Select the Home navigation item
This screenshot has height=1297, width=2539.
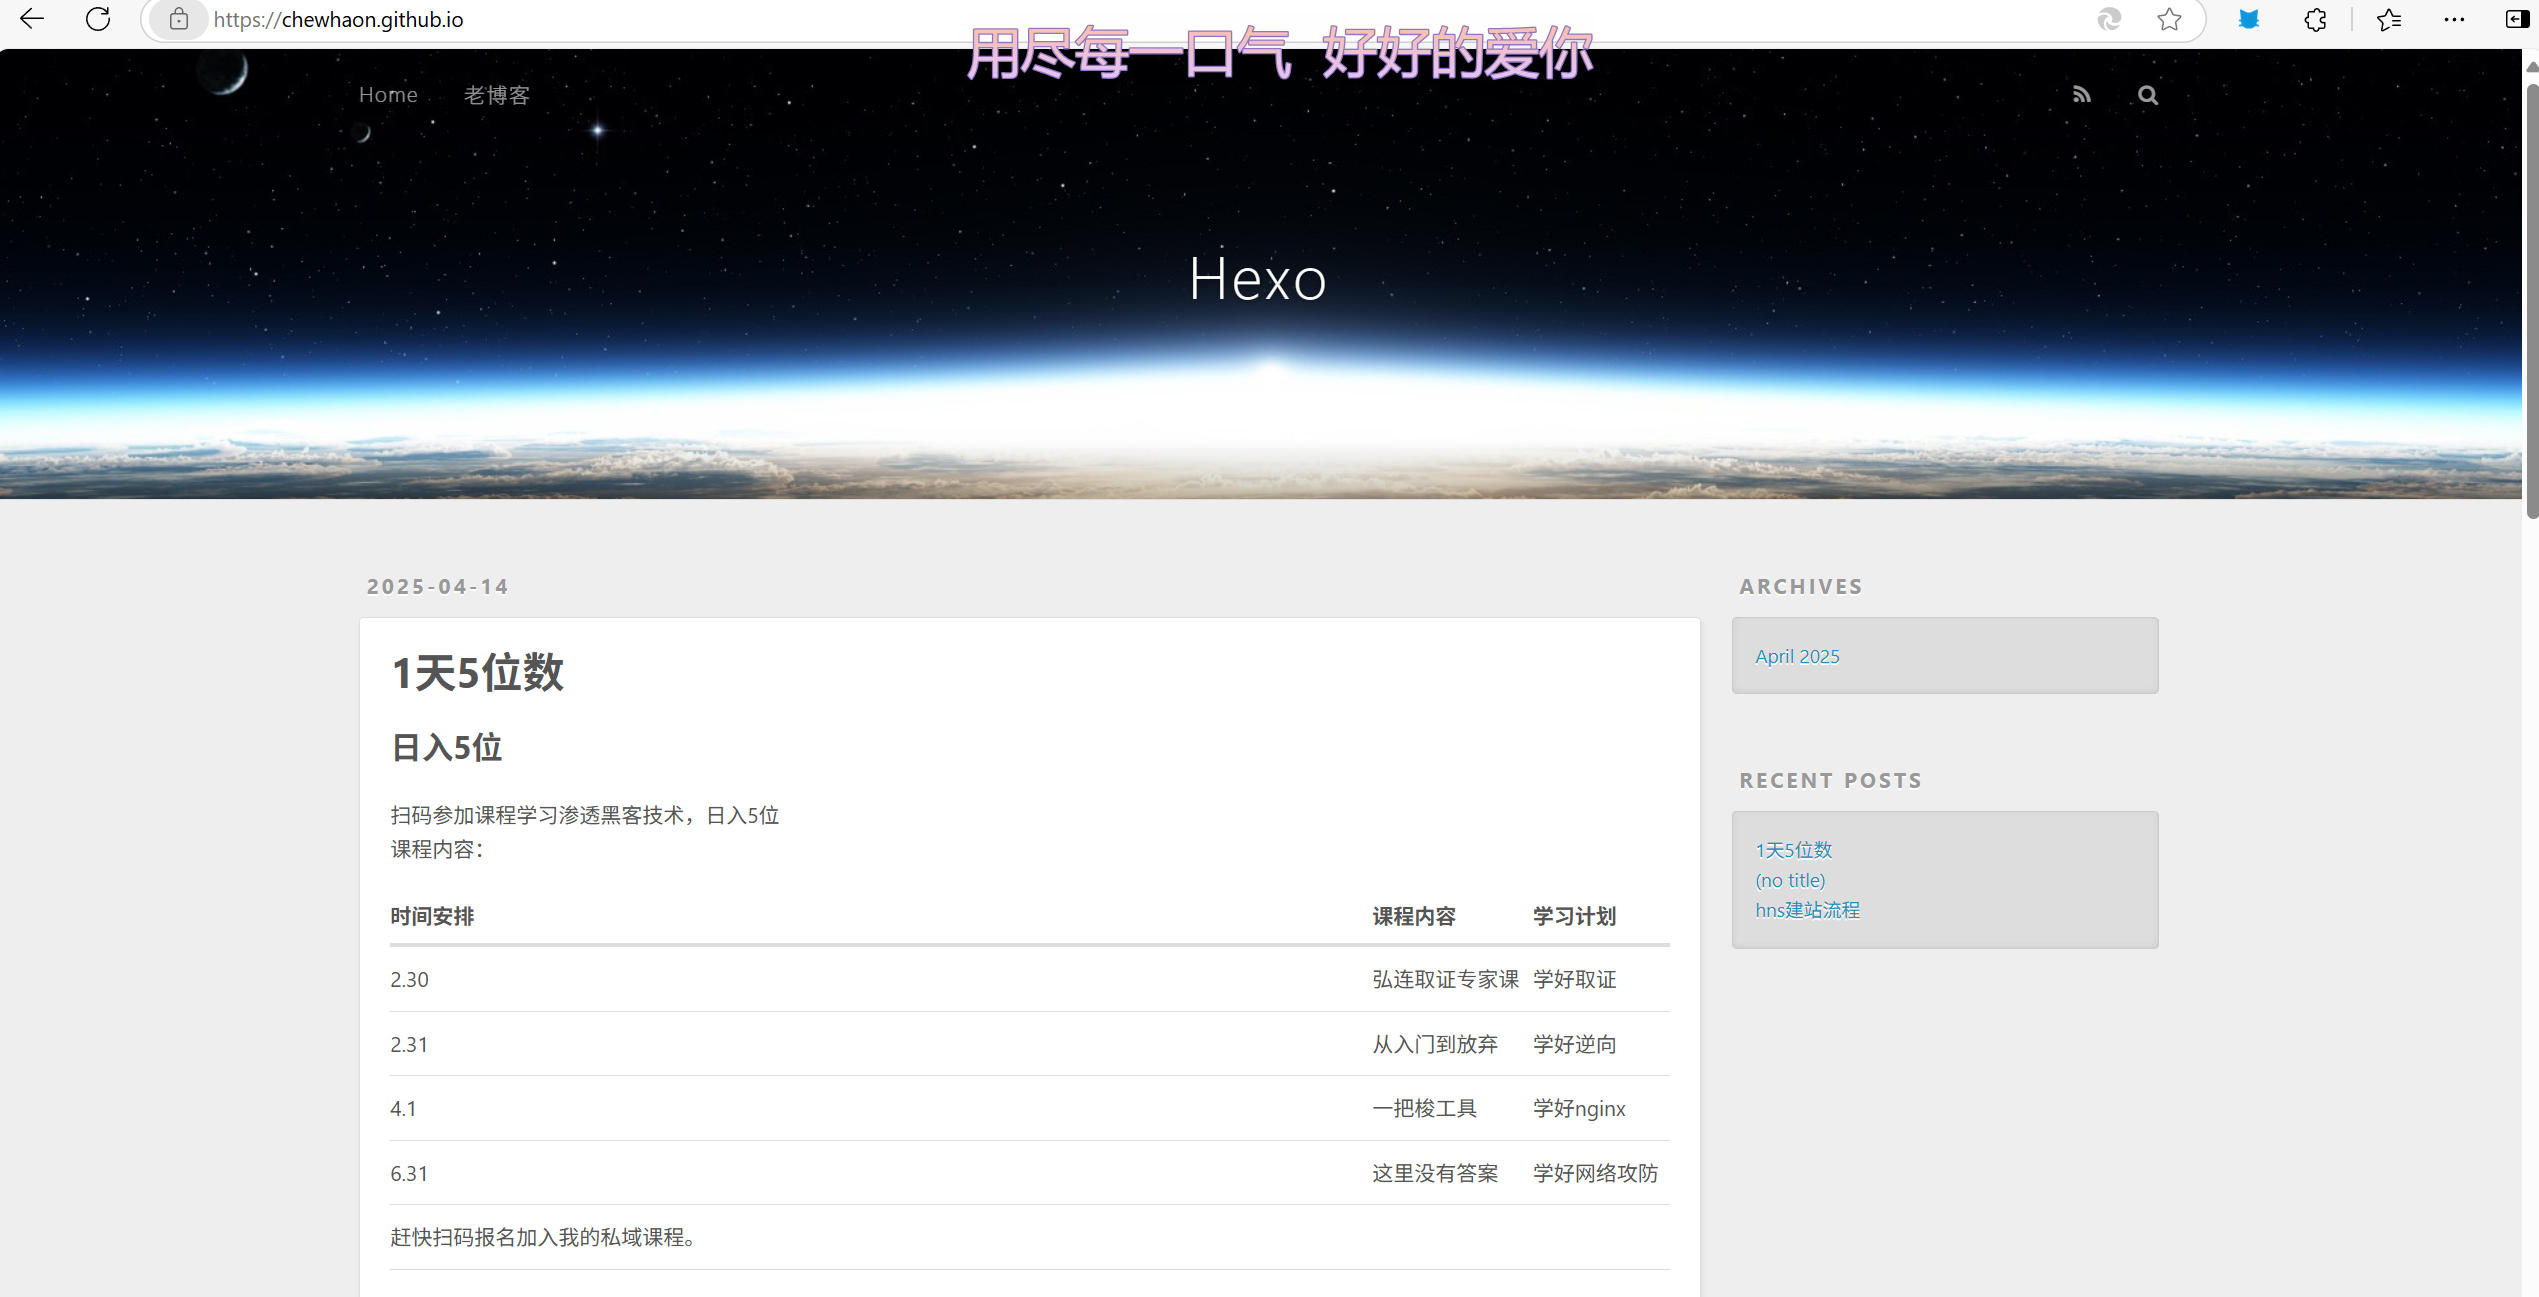[387, 94]
